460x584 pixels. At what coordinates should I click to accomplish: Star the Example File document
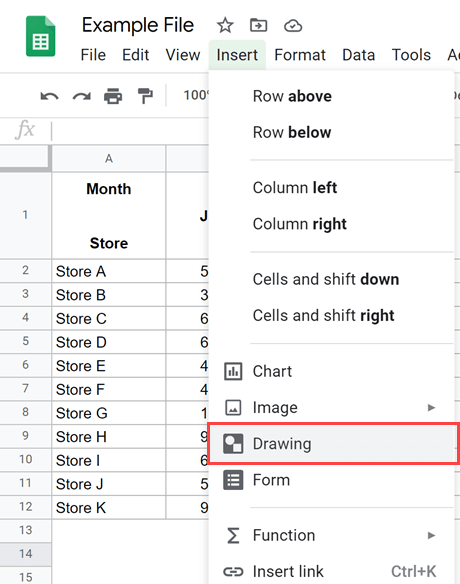225,26
